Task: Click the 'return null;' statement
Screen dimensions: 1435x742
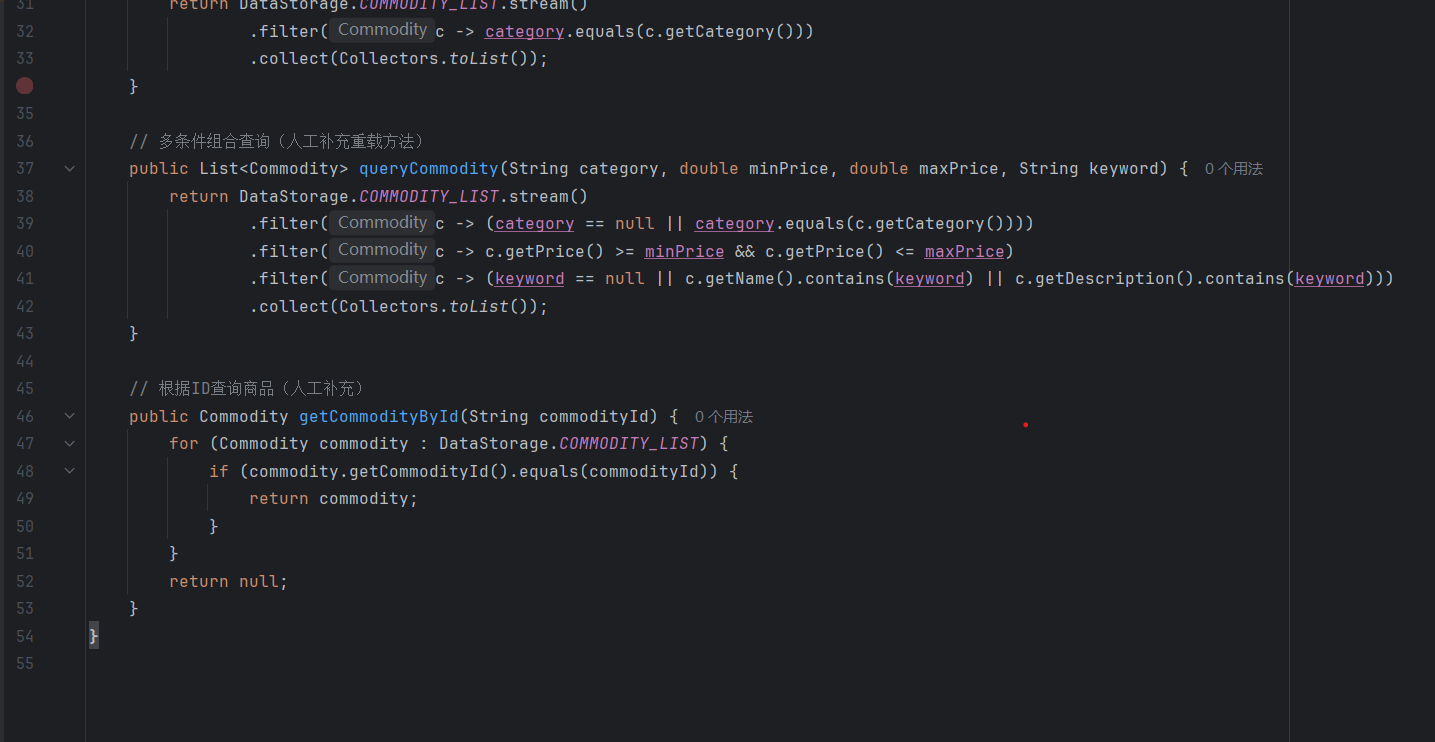Action: (x=228, y=581)
